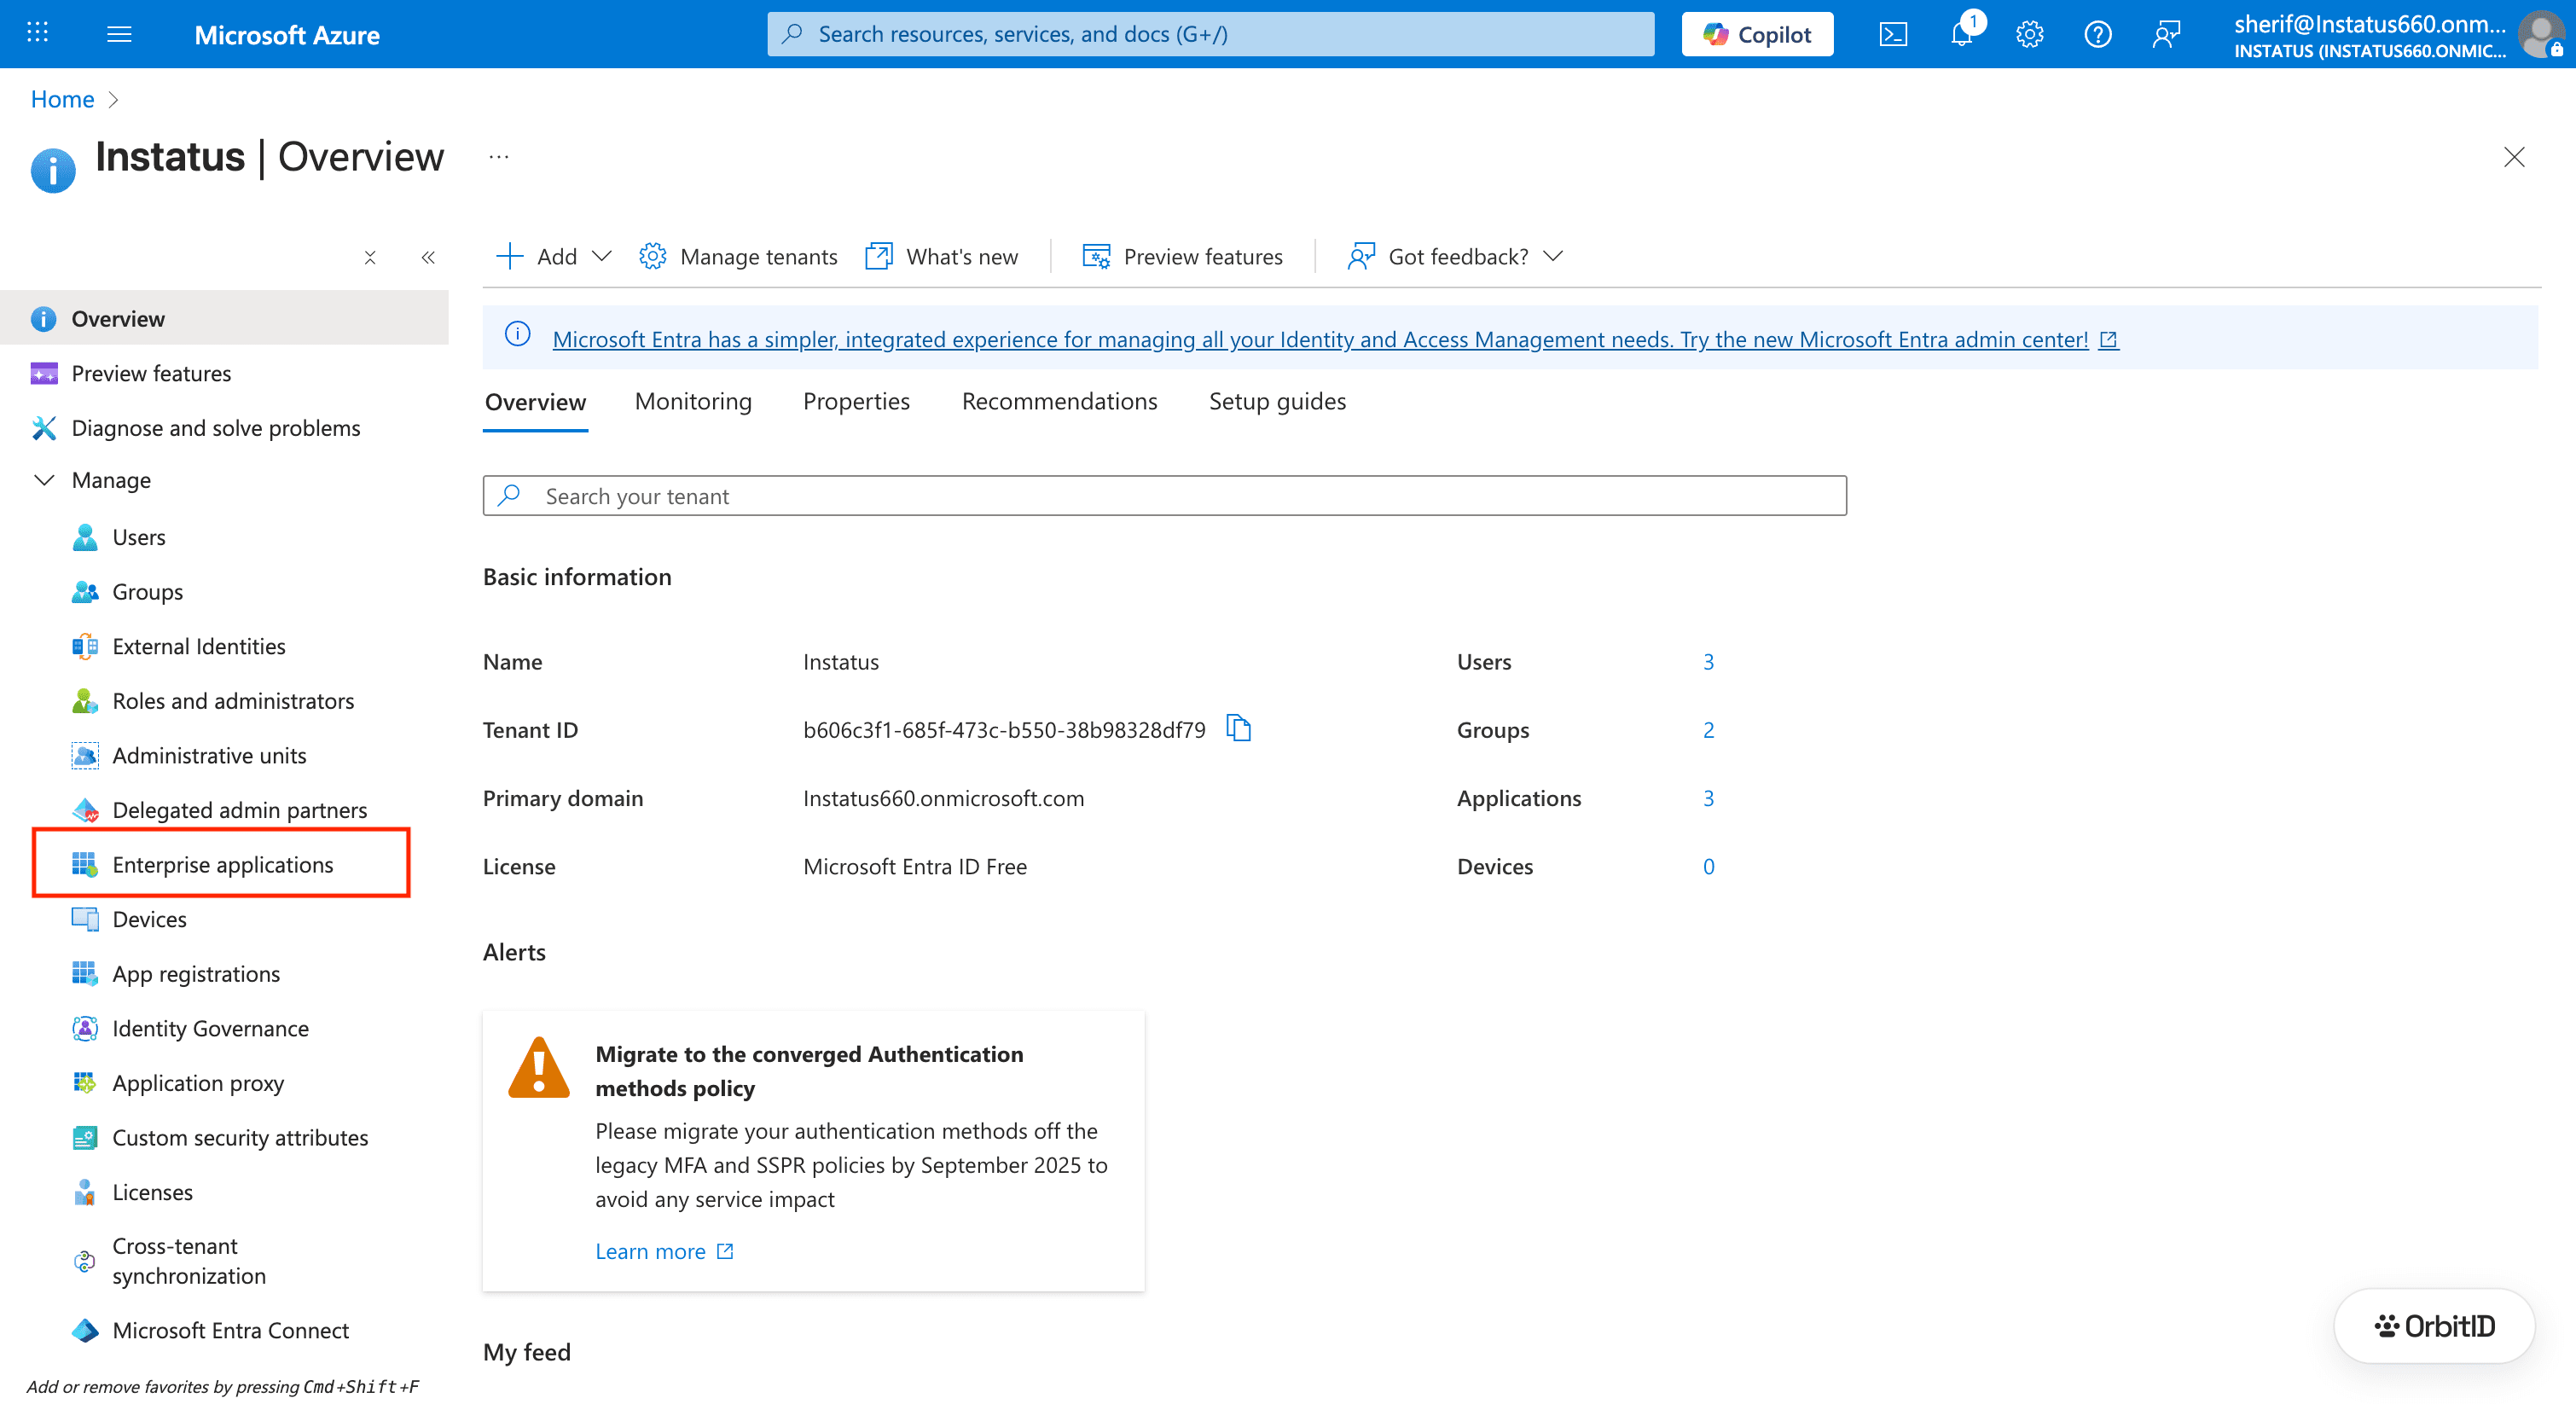Click the Copilot button
This screenshot has width=2576, height=1404.
[x=1757, y=34]
